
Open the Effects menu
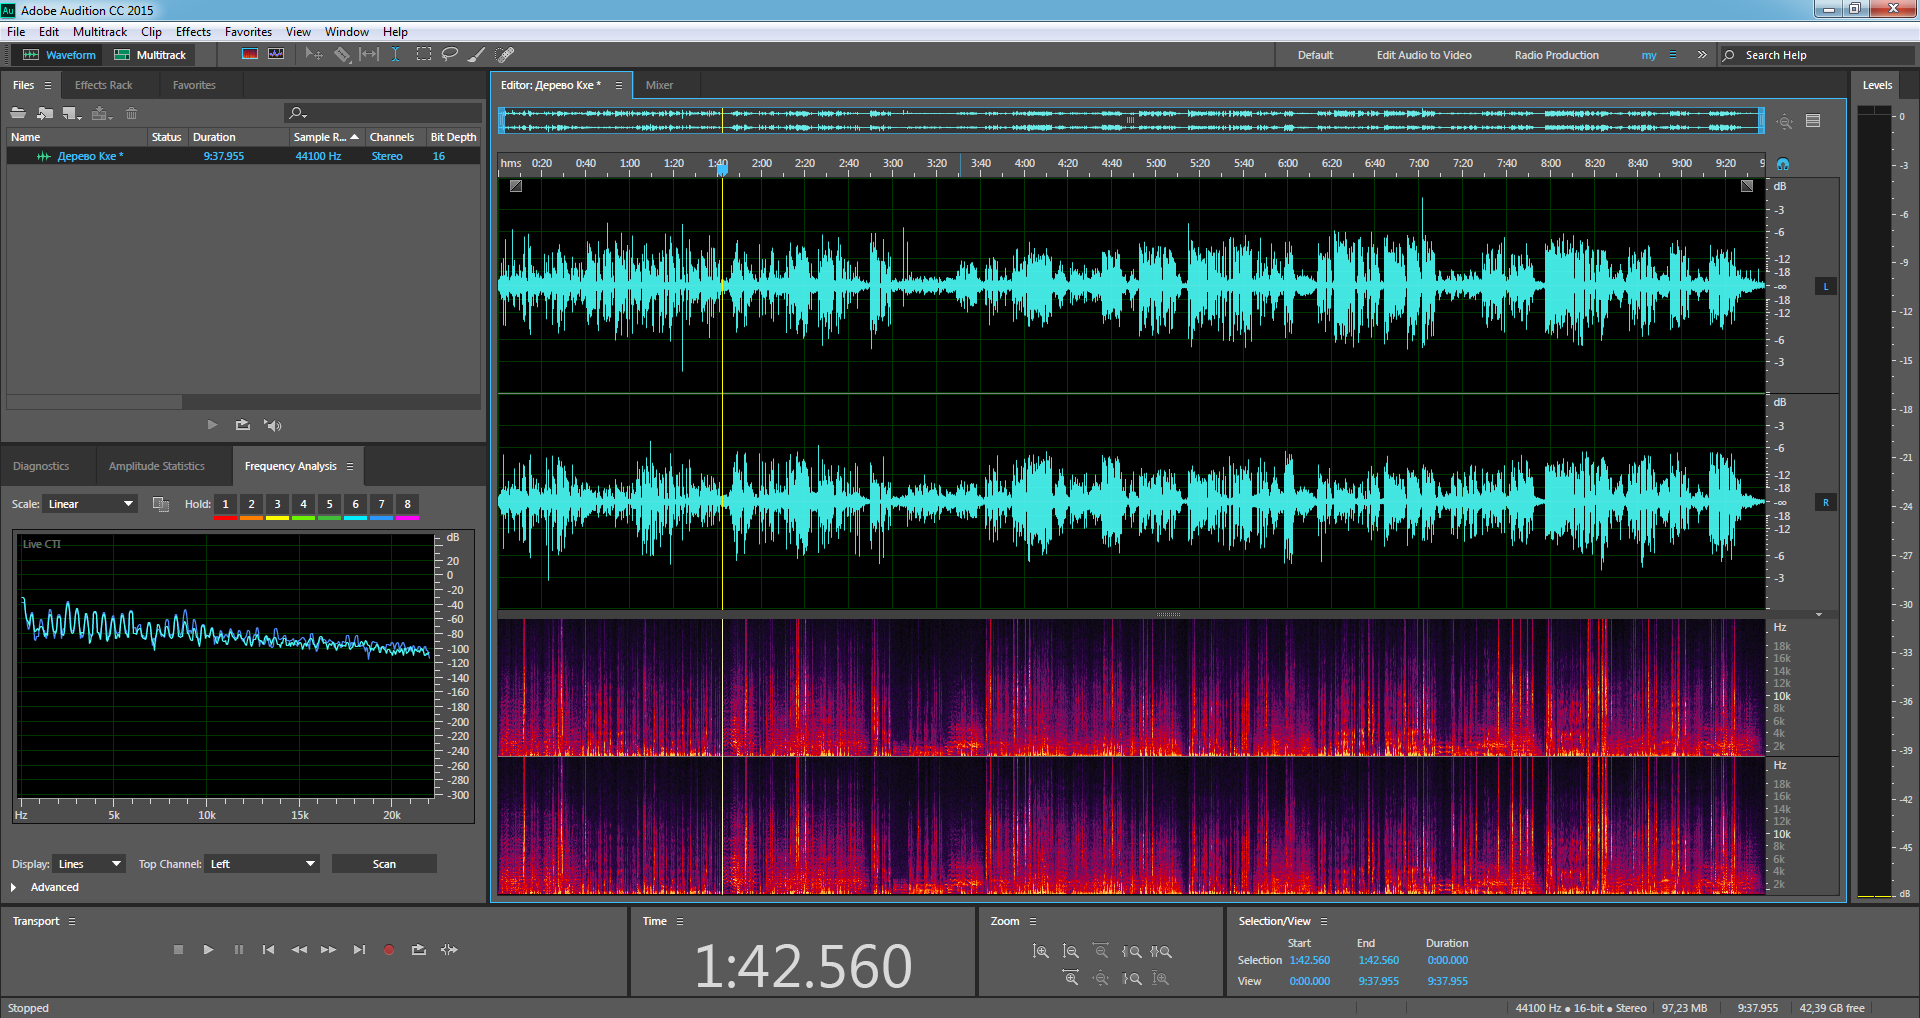193,32
